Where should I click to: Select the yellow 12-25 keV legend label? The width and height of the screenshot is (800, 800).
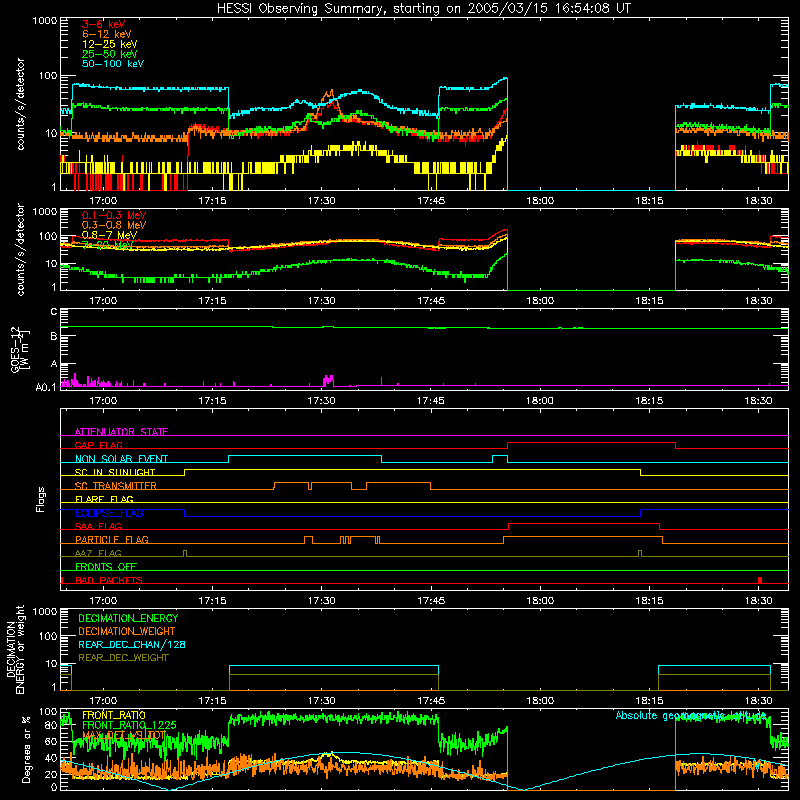(110, 44)
